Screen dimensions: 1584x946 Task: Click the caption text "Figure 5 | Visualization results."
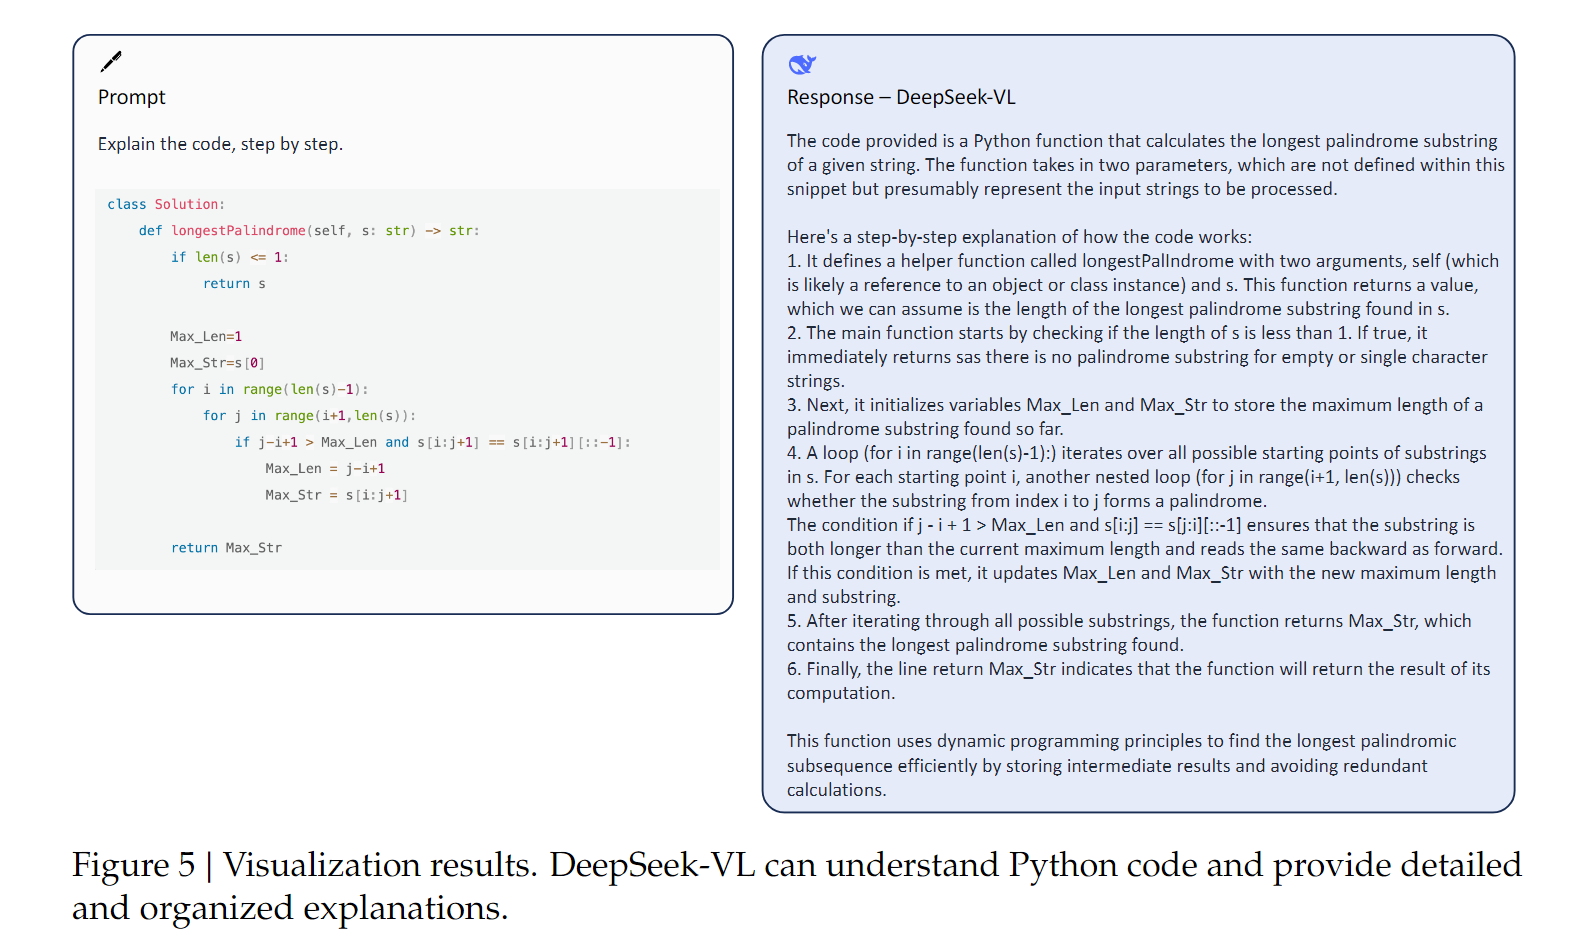[x=305, y=865]
